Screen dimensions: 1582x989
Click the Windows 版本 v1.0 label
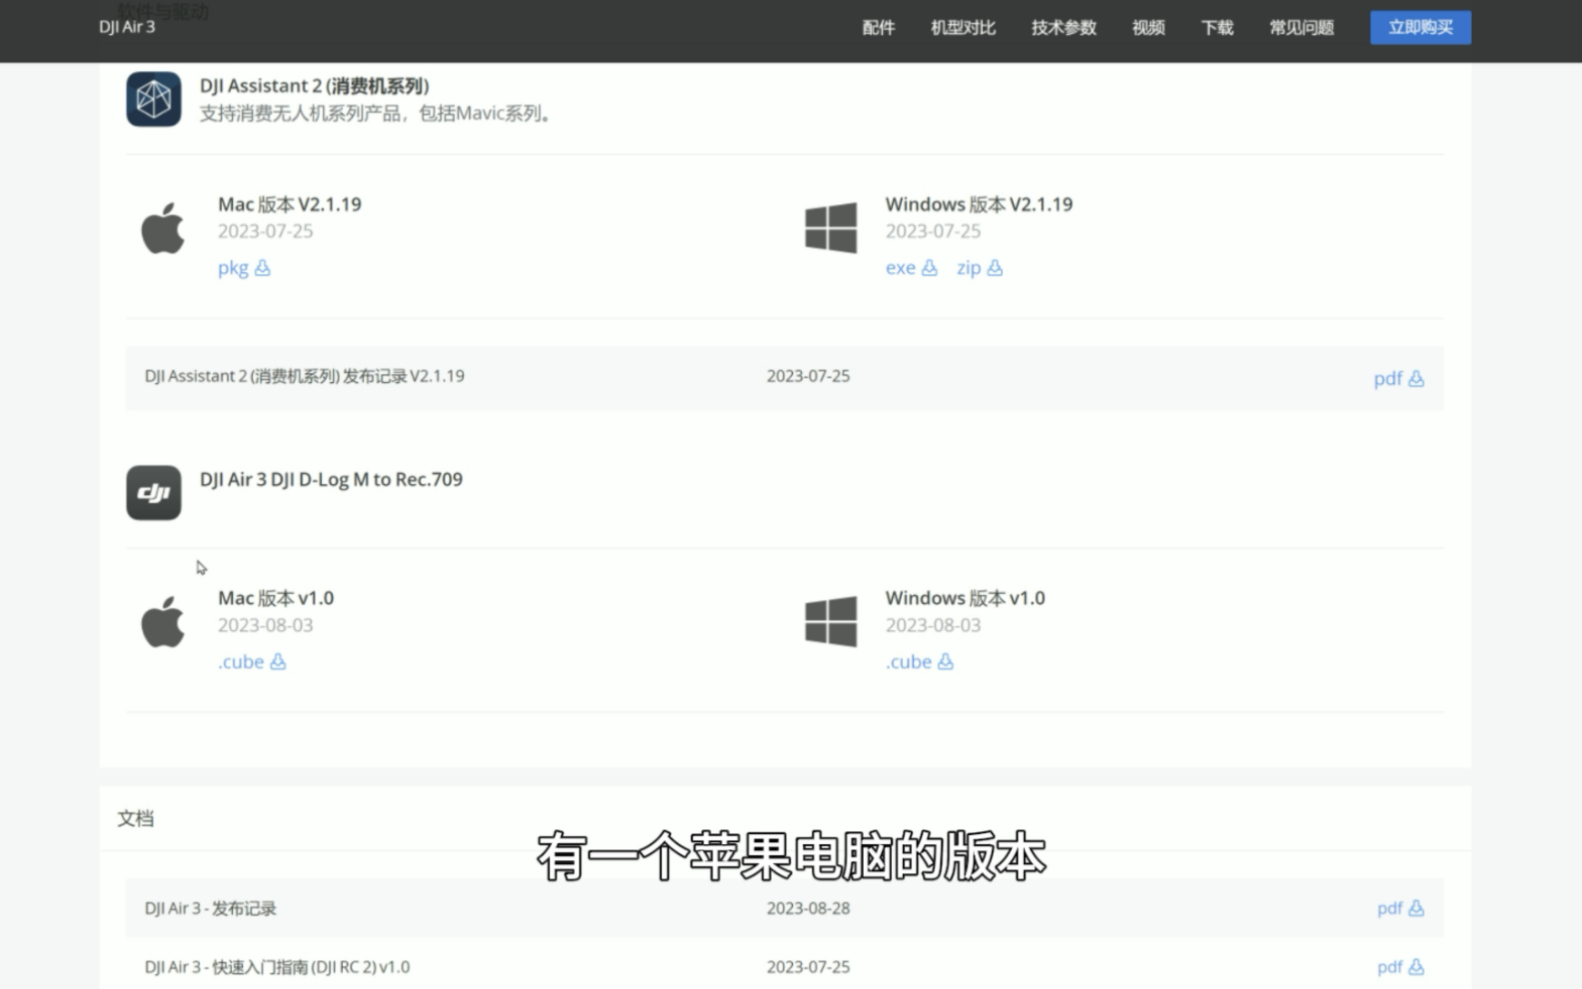pos(965,598)
